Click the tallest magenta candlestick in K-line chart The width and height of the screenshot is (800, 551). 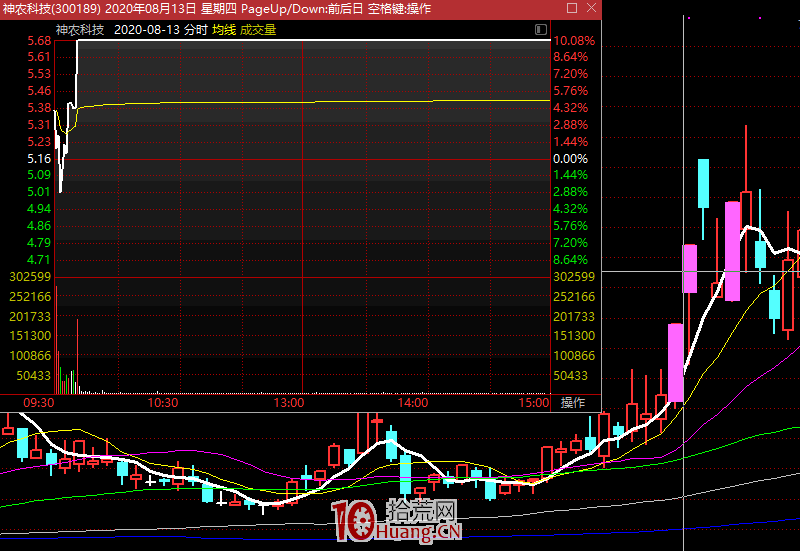tap(732, 252)
